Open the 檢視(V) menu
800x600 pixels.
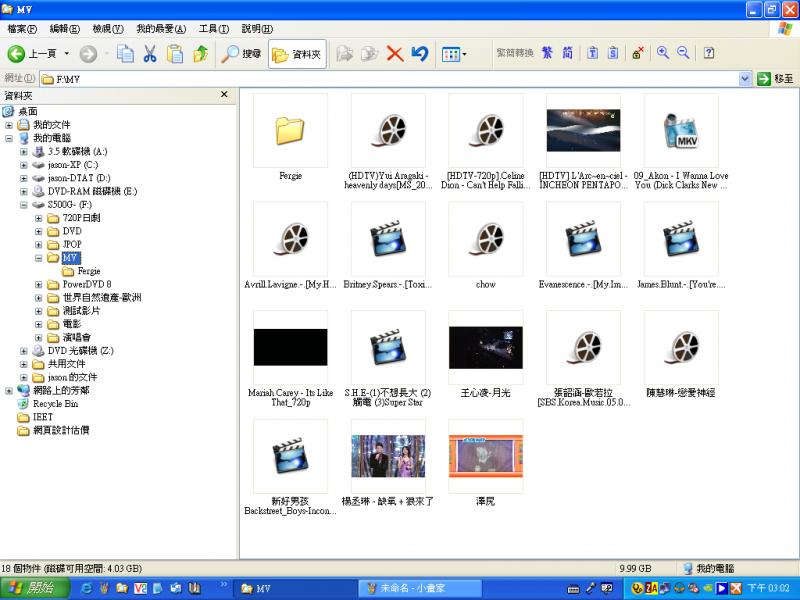tap(108, 29)
